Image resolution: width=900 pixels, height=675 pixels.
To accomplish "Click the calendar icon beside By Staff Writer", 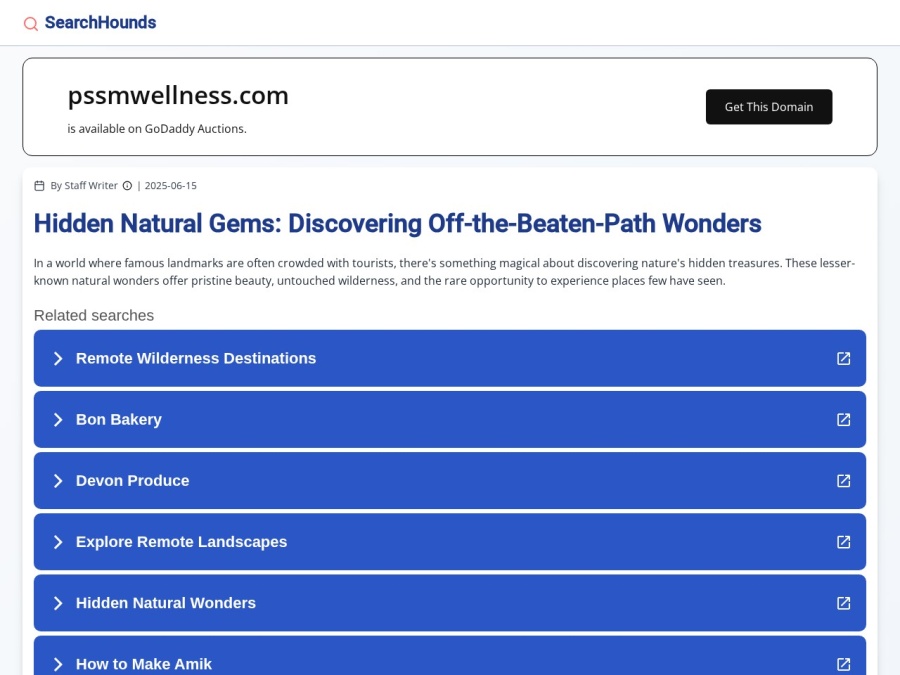I will 39,185.
